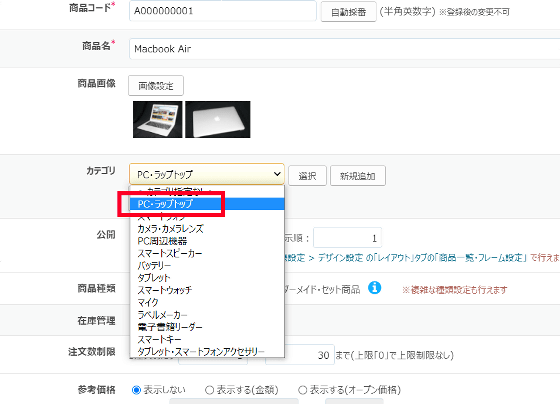560x404 pixels.
Task: Choose PC・ラップトップ in the category list
Action: tap(207, 204)
